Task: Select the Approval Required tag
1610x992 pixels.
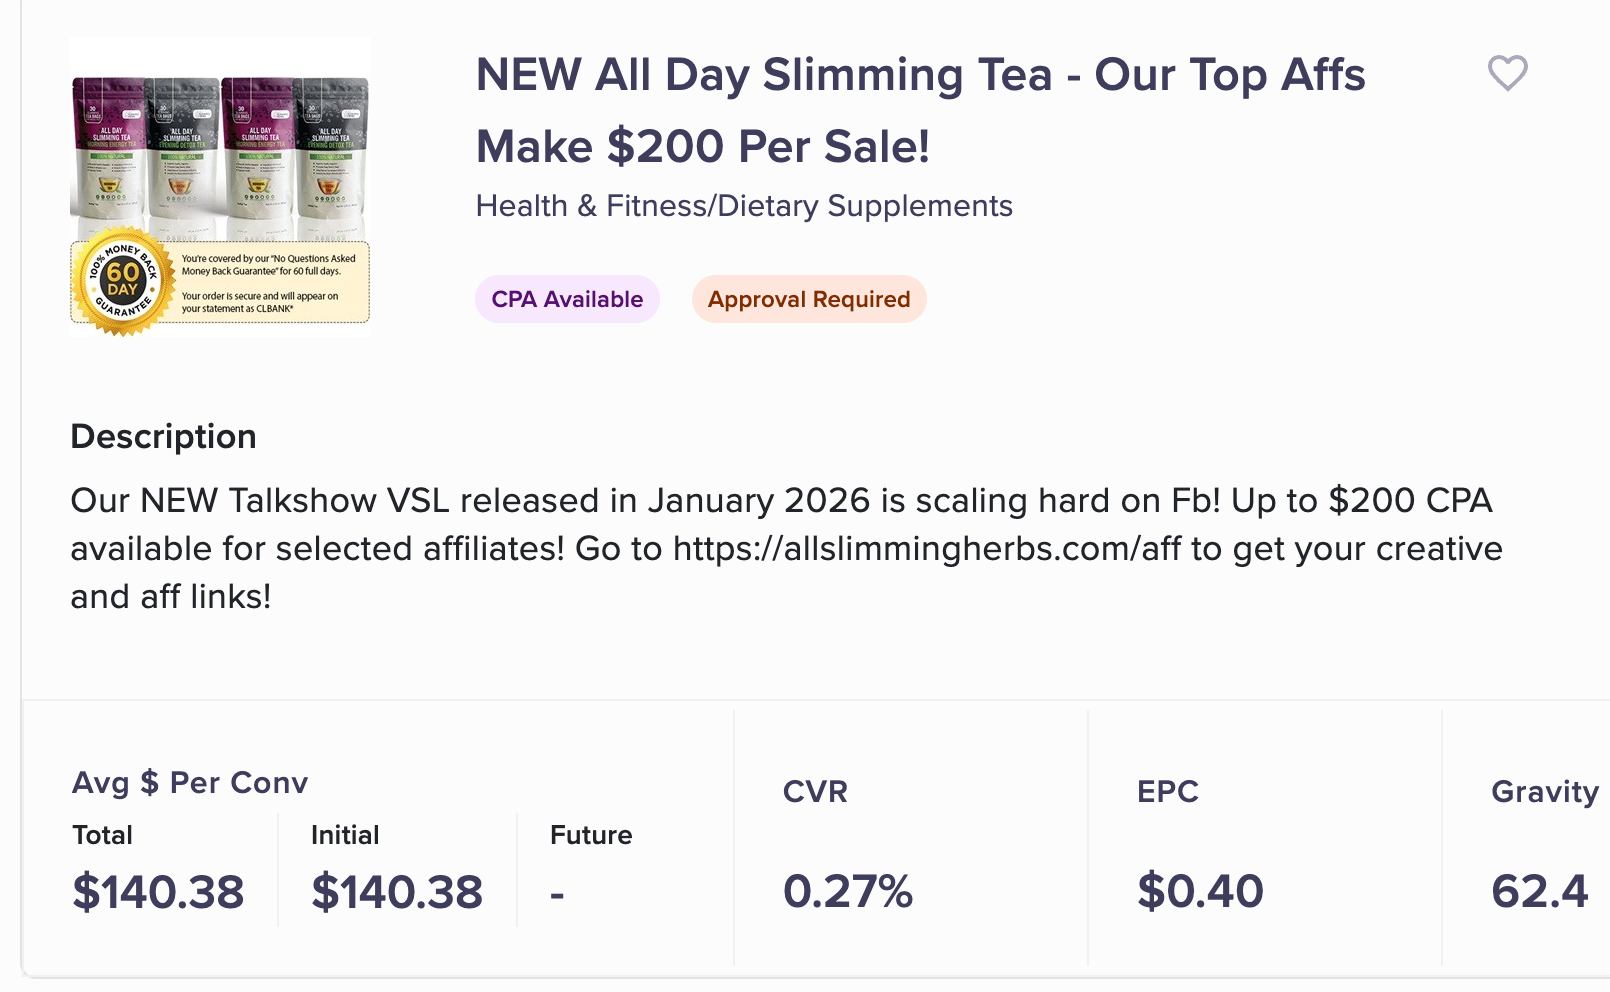Action: pos(809,299)
